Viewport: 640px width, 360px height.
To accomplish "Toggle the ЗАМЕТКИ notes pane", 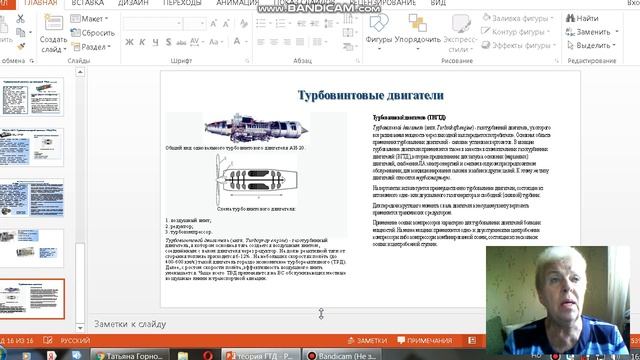I will coord(367,340).
